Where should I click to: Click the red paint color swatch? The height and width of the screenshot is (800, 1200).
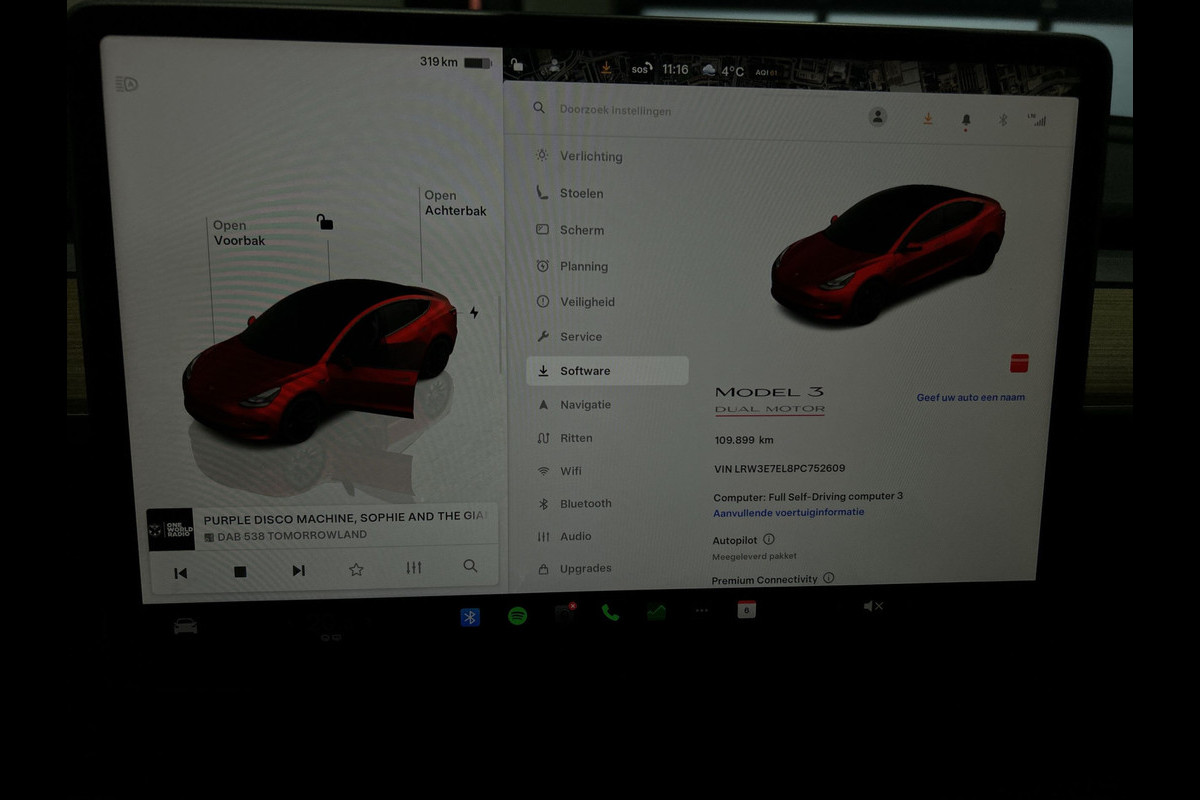click(x=1019, y=363)
